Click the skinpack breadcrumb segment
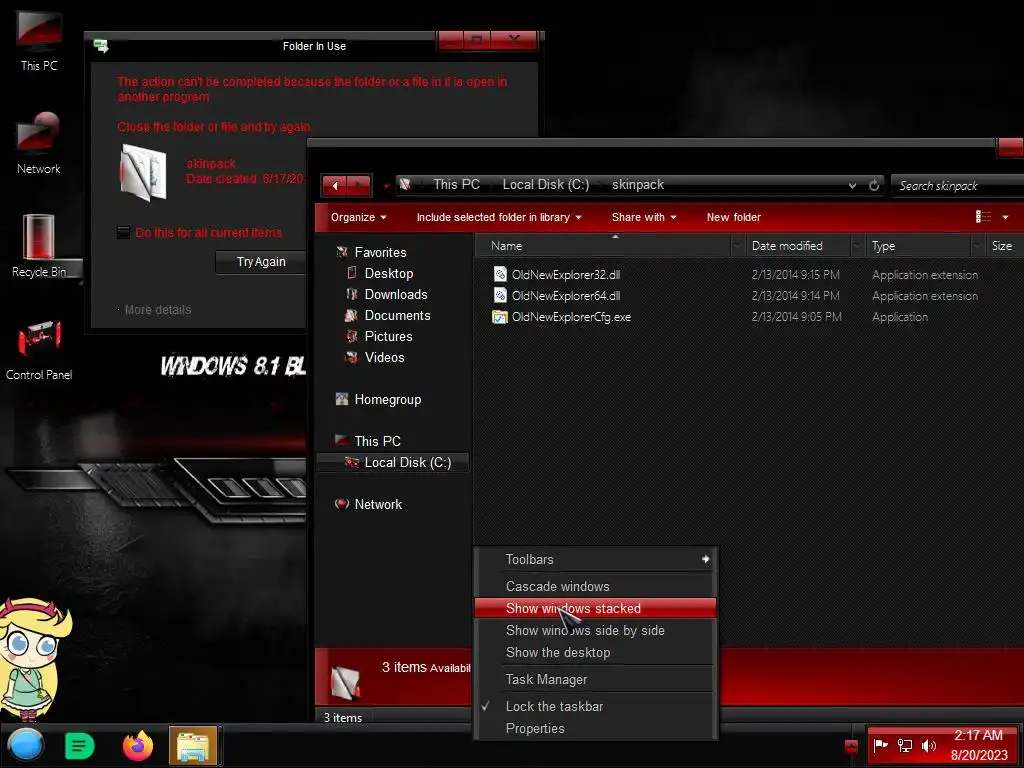Image resolution: width=1024 pixels, height=768 pixels. [637, 185]
